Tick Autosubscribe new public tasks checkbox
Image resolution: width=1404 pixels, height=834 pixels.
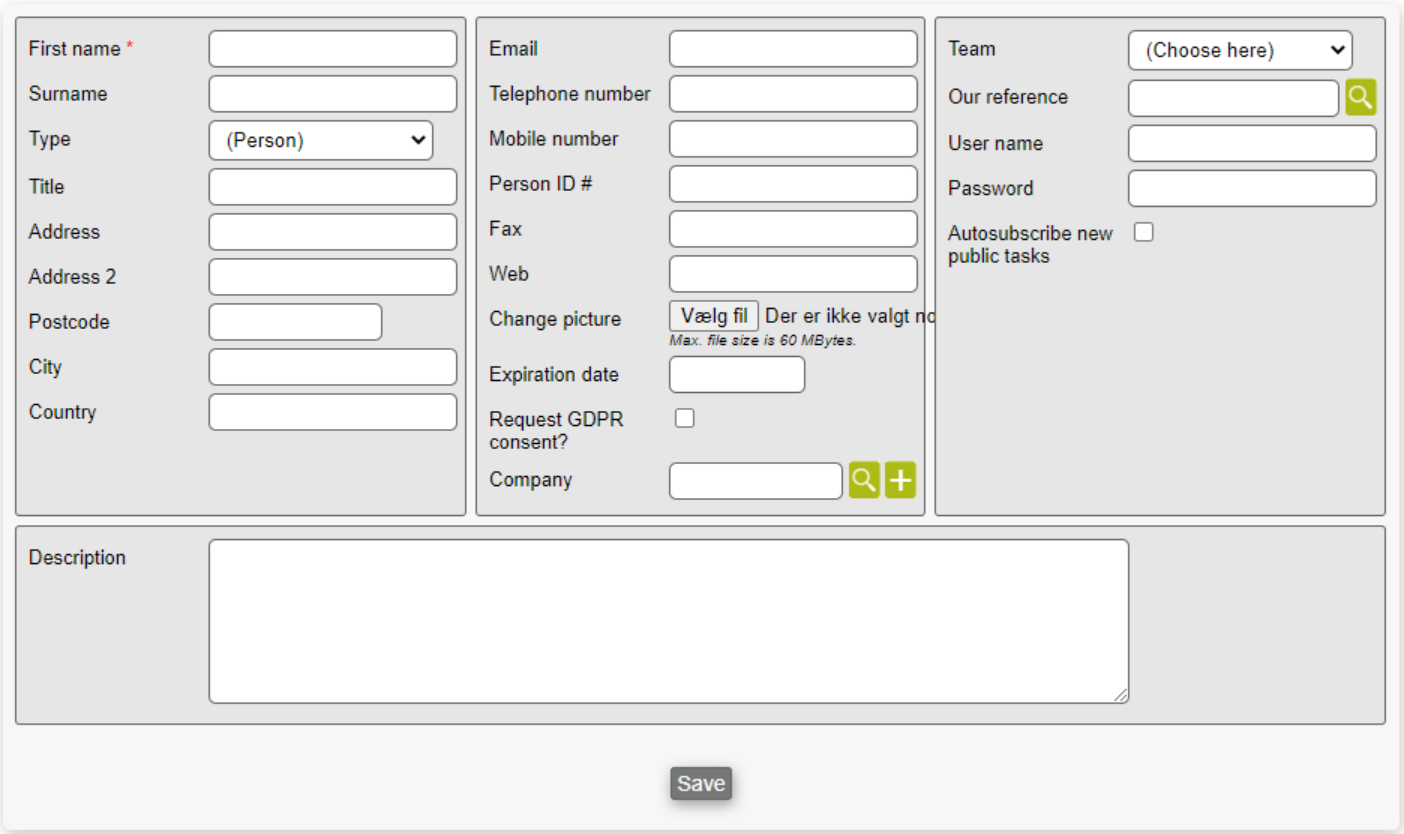(1144, 232)
